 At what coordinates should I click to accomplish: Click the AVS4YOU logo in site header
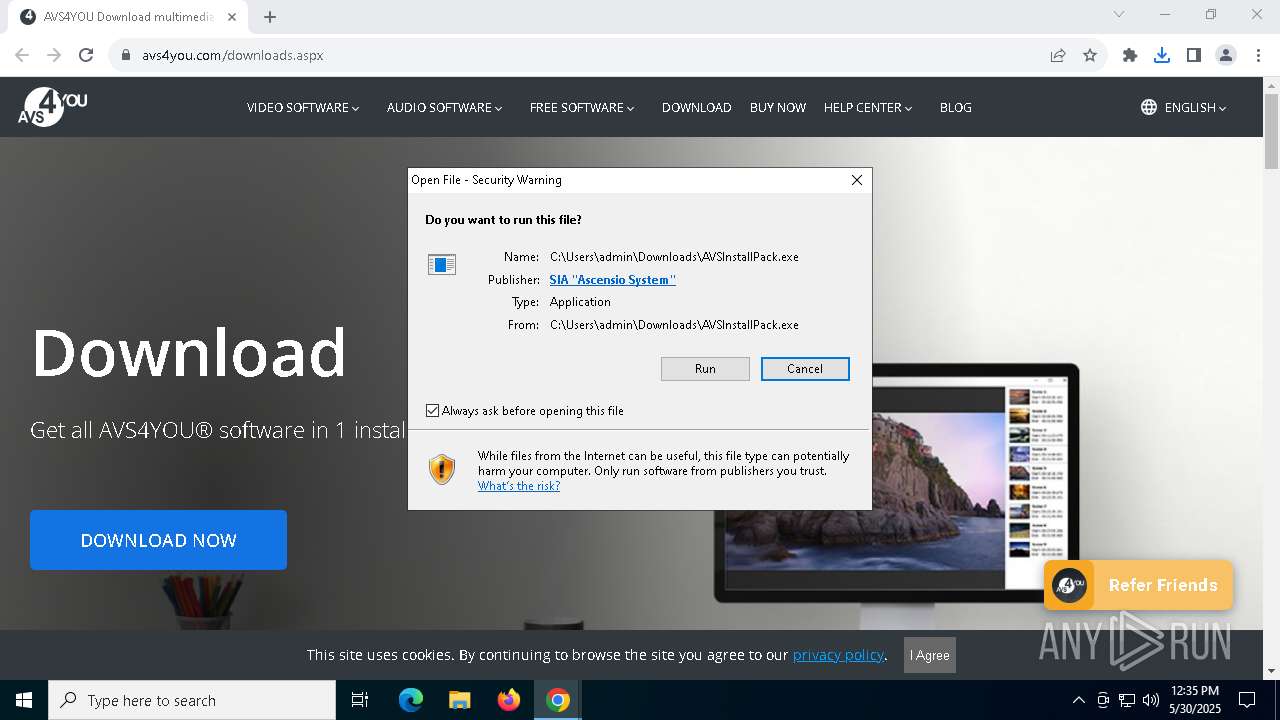click(53, 107)
